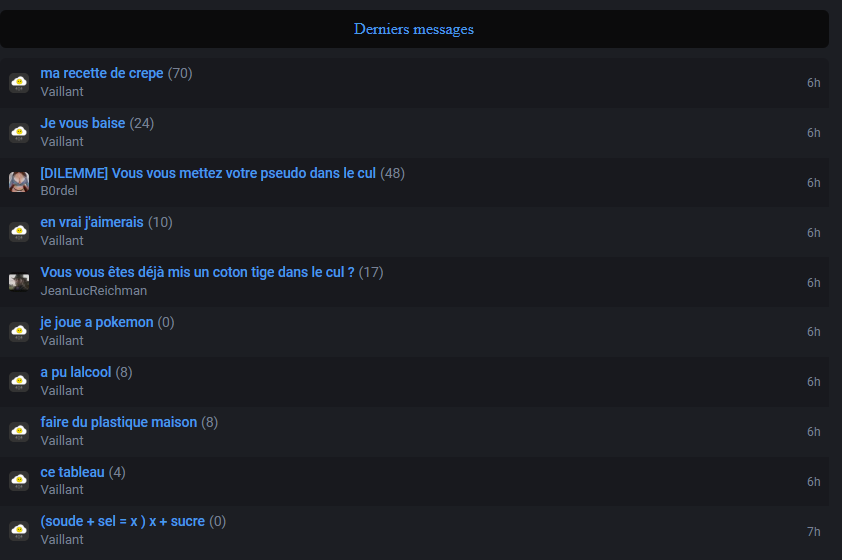Click the avatar beside "je joue a pokemon"
Viewport: 842px width, 560px height.
(x=19, y=331)
